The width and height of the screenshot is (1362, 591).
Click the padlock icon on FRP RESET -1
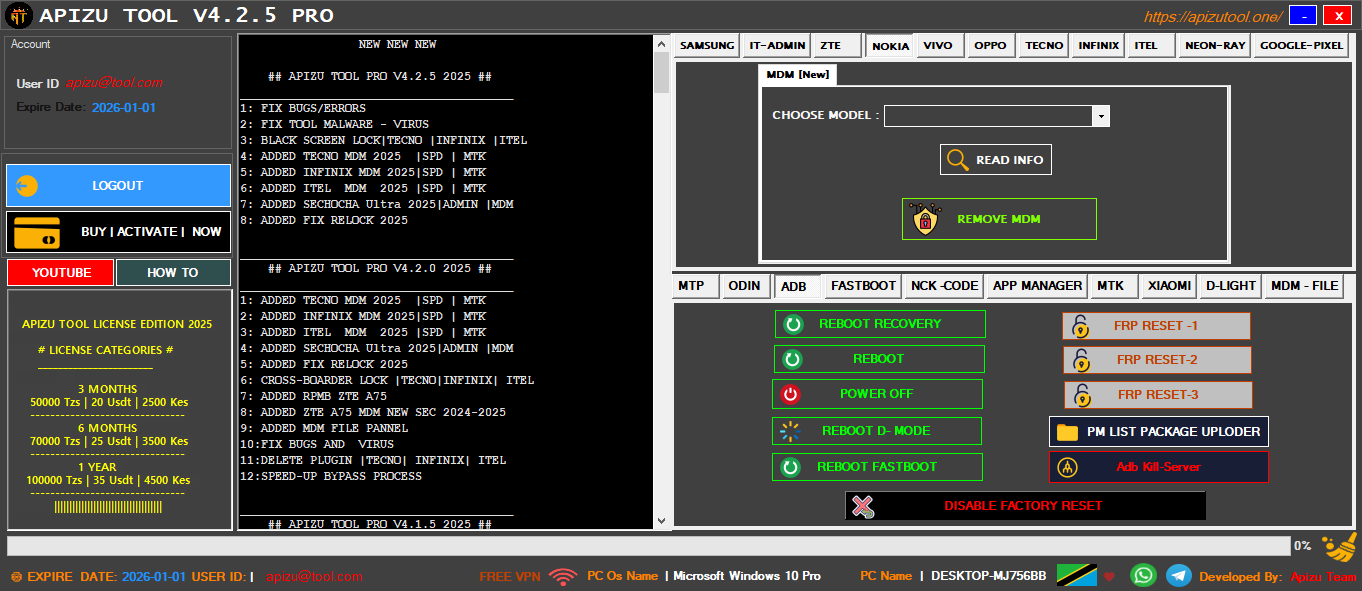point(1080,326)
